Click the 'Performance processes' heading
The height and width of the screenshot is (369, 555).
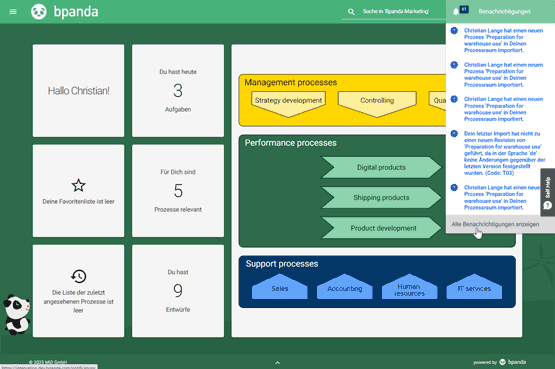[x=291, y=143]
